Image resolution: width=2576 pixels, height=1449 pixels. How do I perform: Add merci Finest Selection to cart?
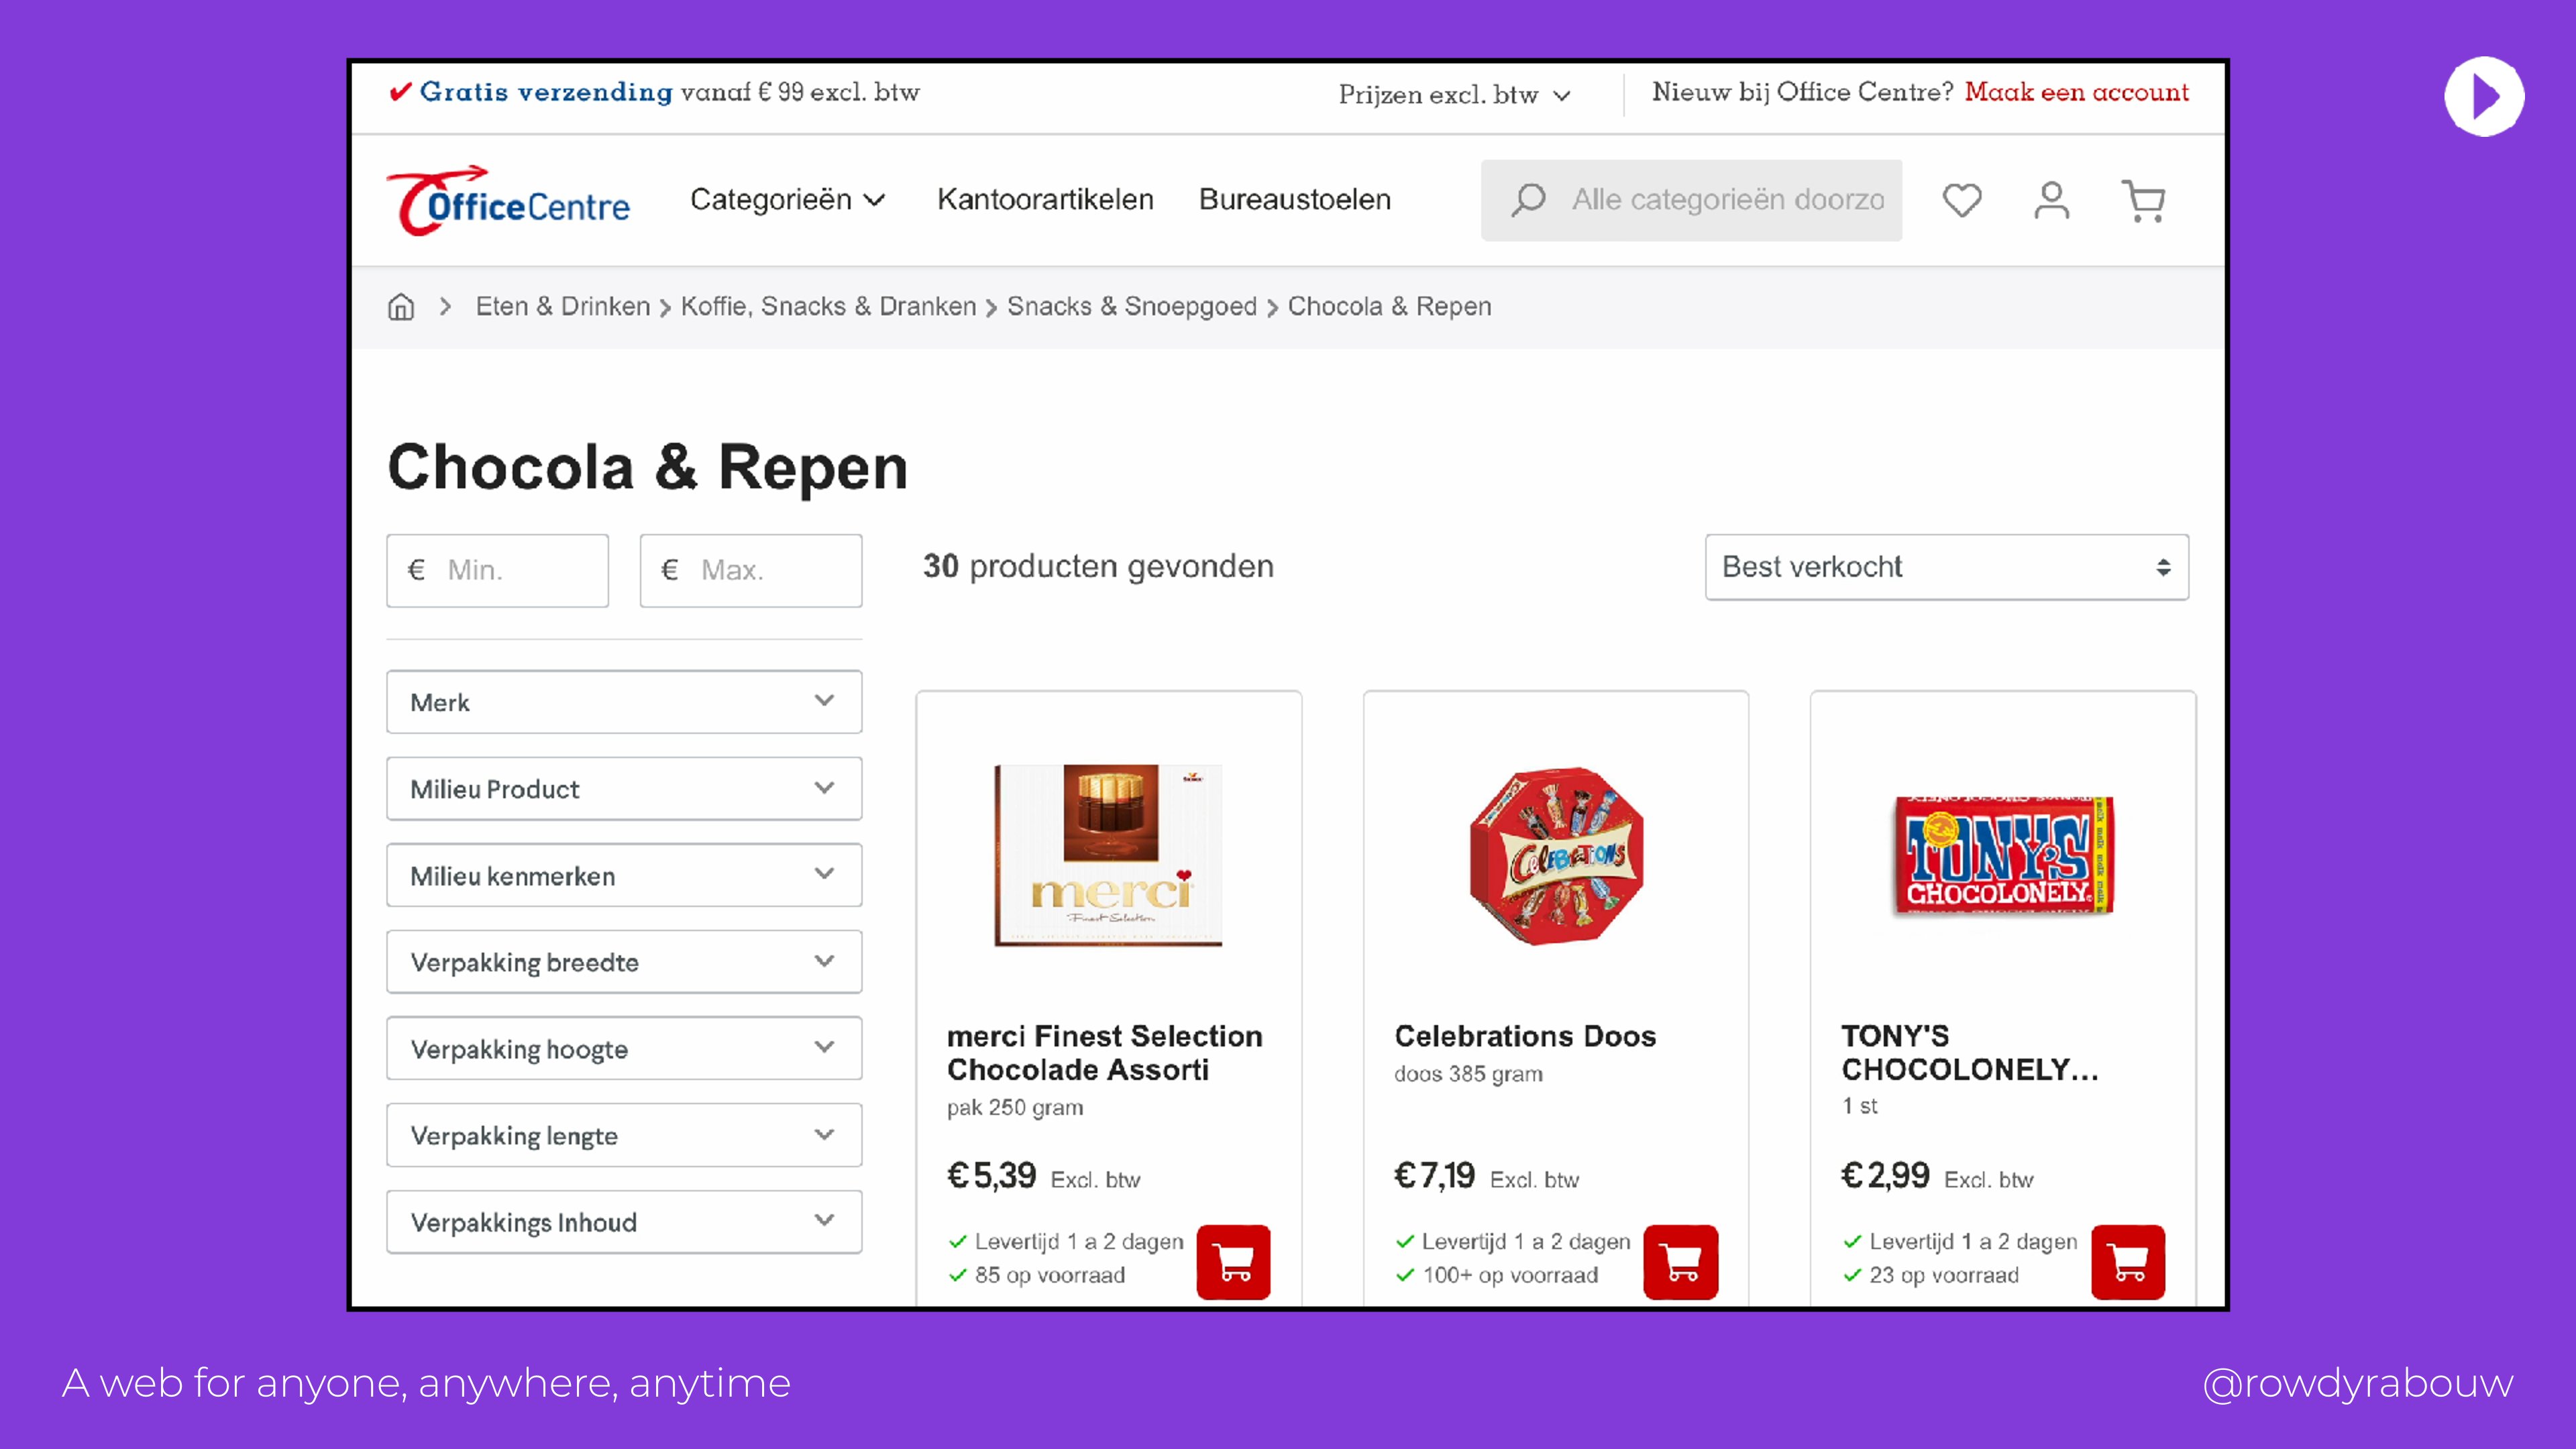point(1233,1261)
